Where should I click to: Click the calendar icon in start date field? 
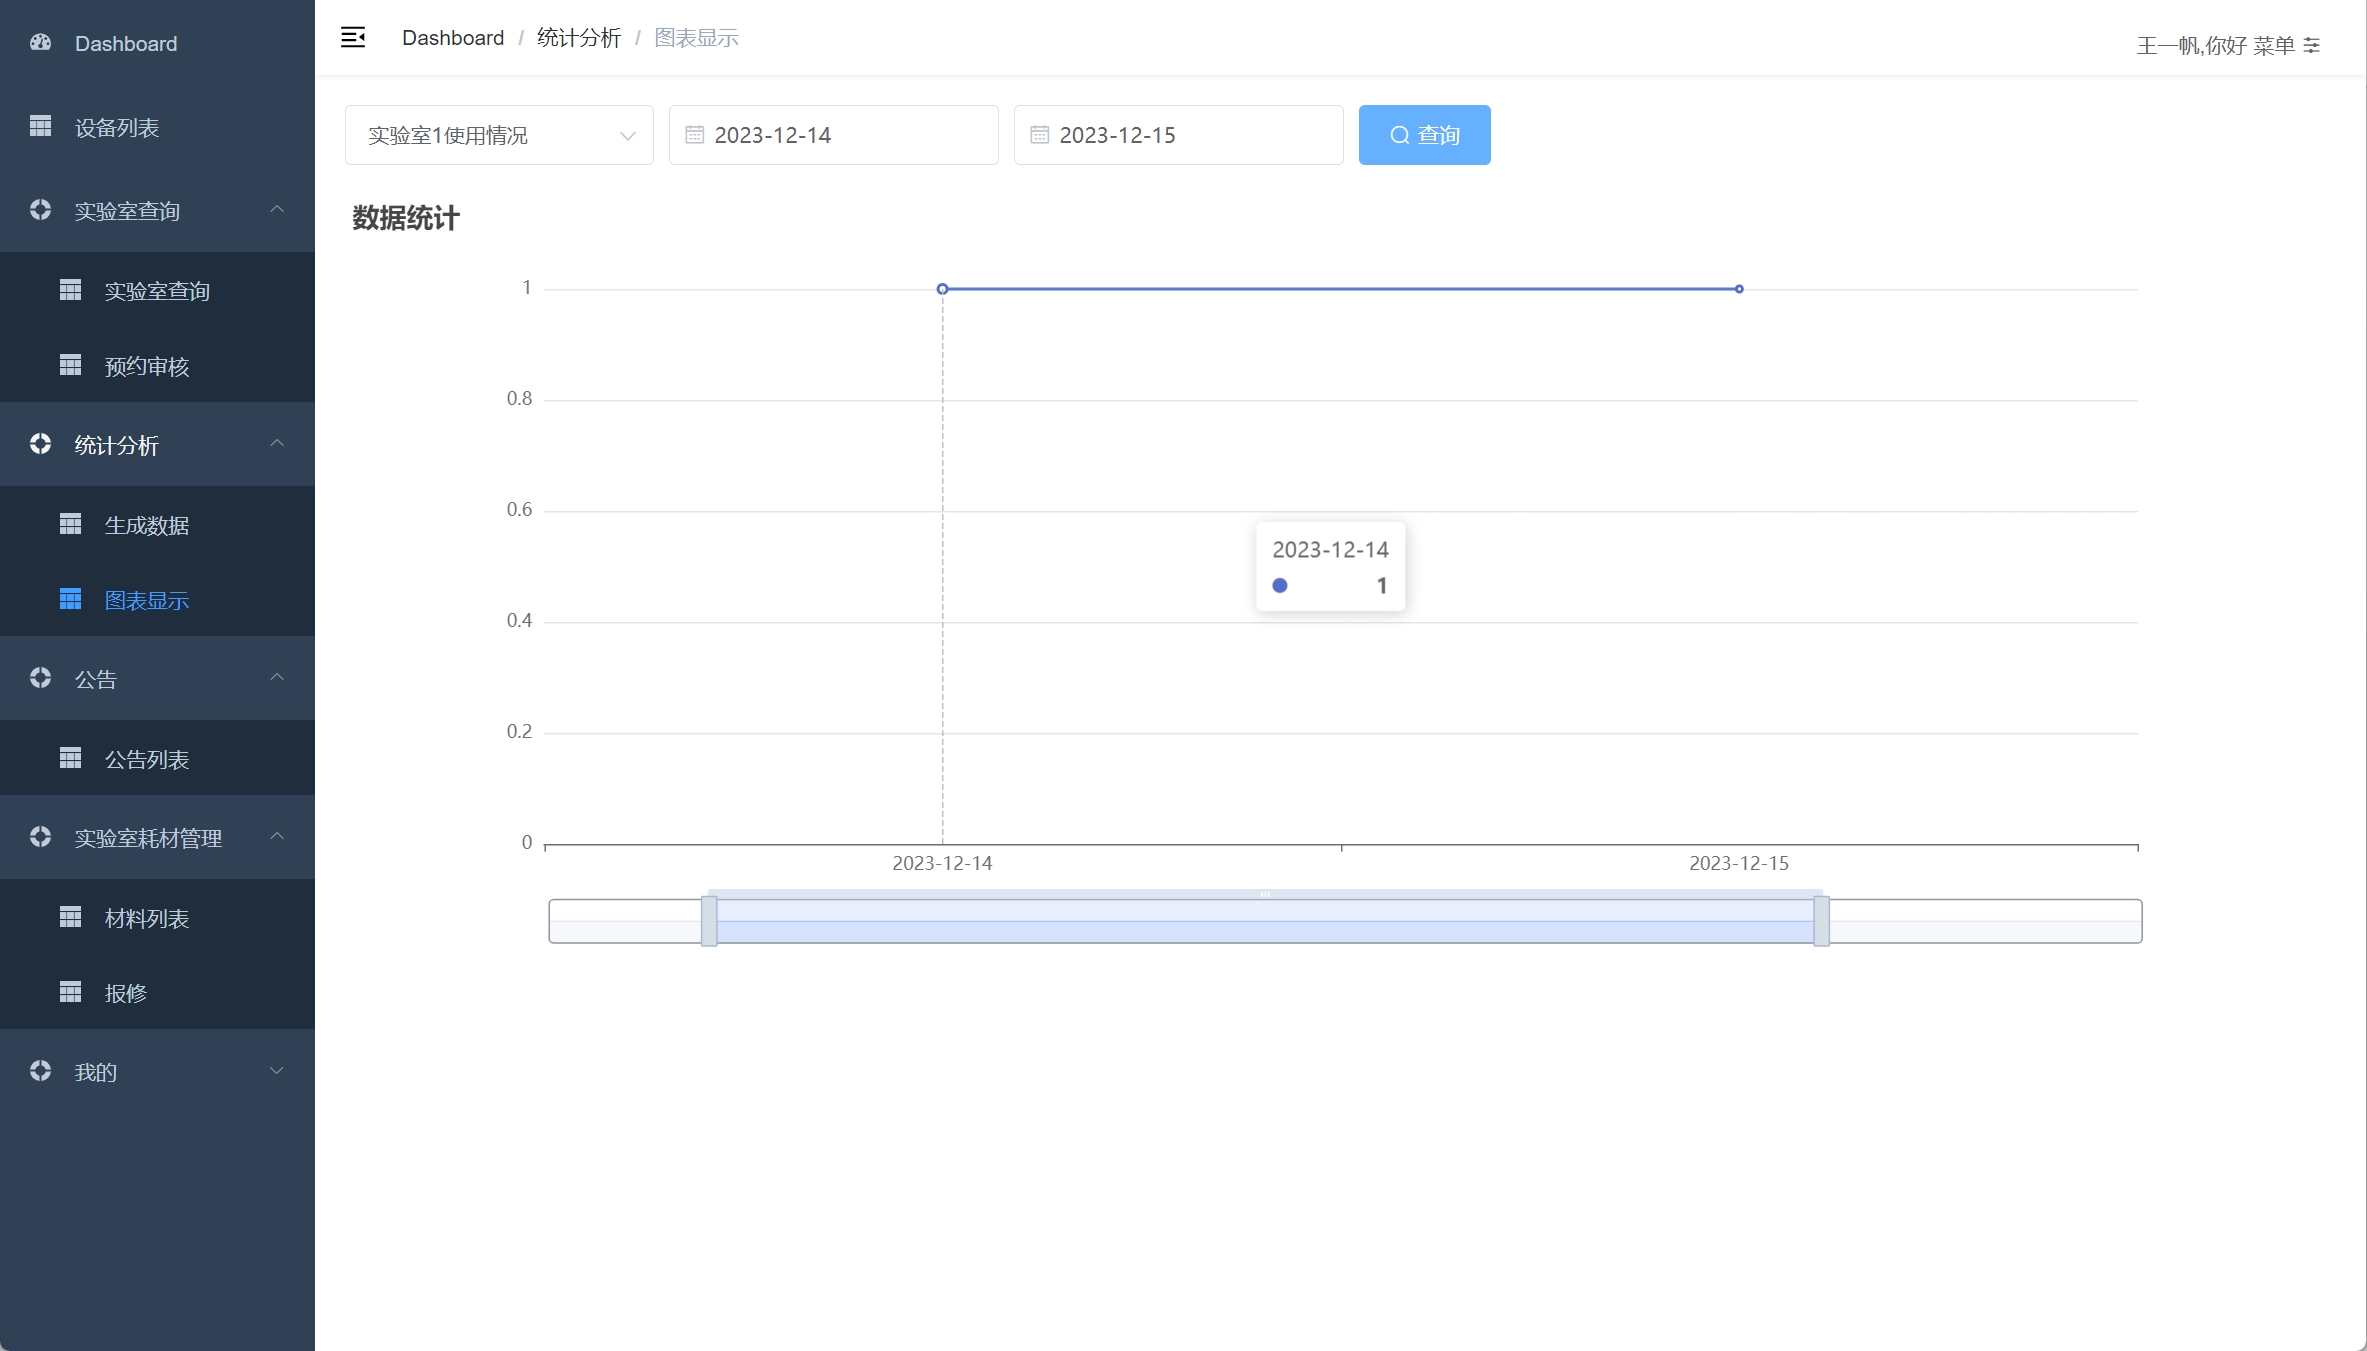[x=694, y=135]
